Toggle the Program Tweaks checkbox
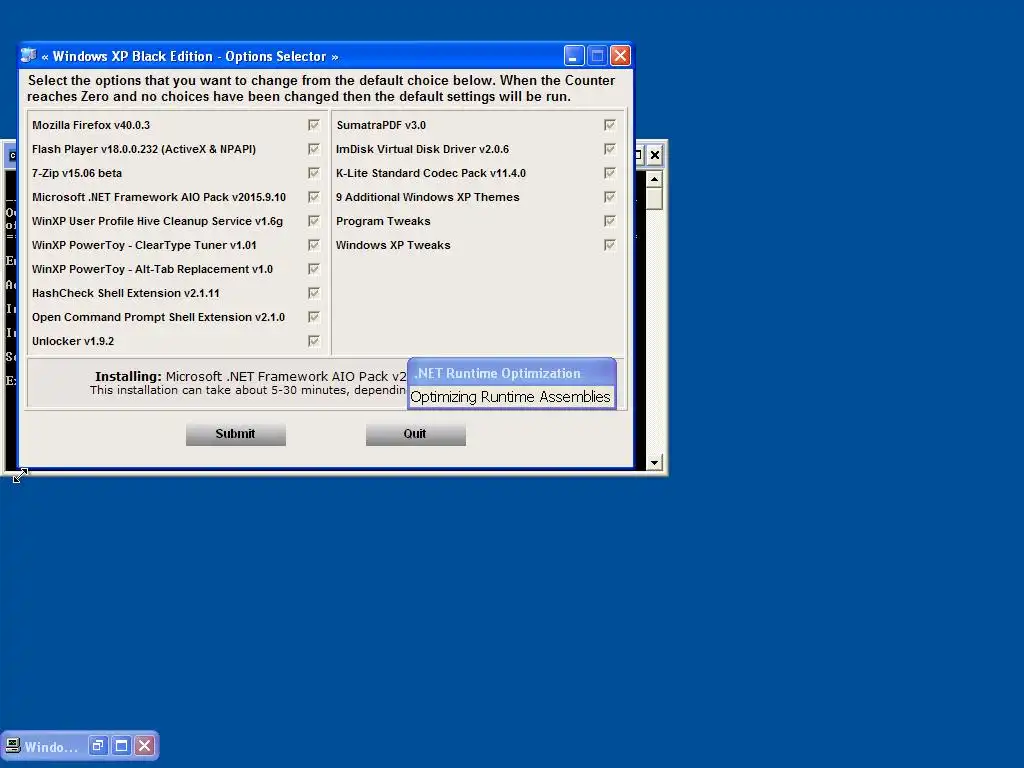 (x=609, y=221)
